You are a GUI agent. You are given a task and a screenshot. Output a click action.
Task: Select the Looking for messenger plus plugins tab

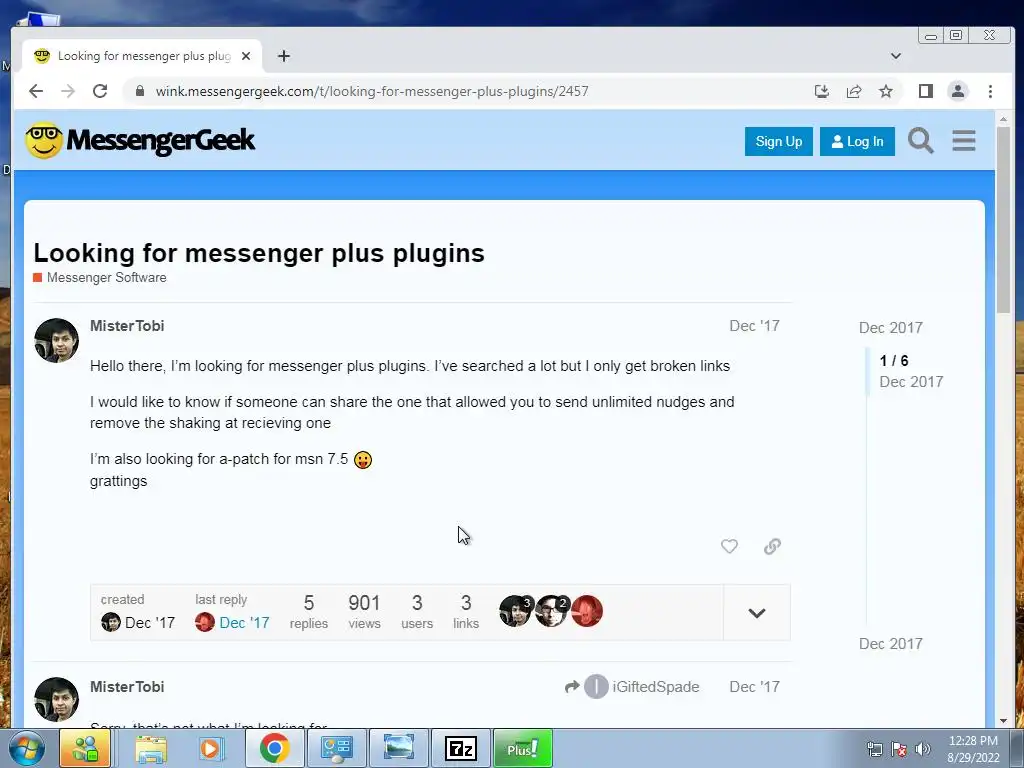click(142, 56)
